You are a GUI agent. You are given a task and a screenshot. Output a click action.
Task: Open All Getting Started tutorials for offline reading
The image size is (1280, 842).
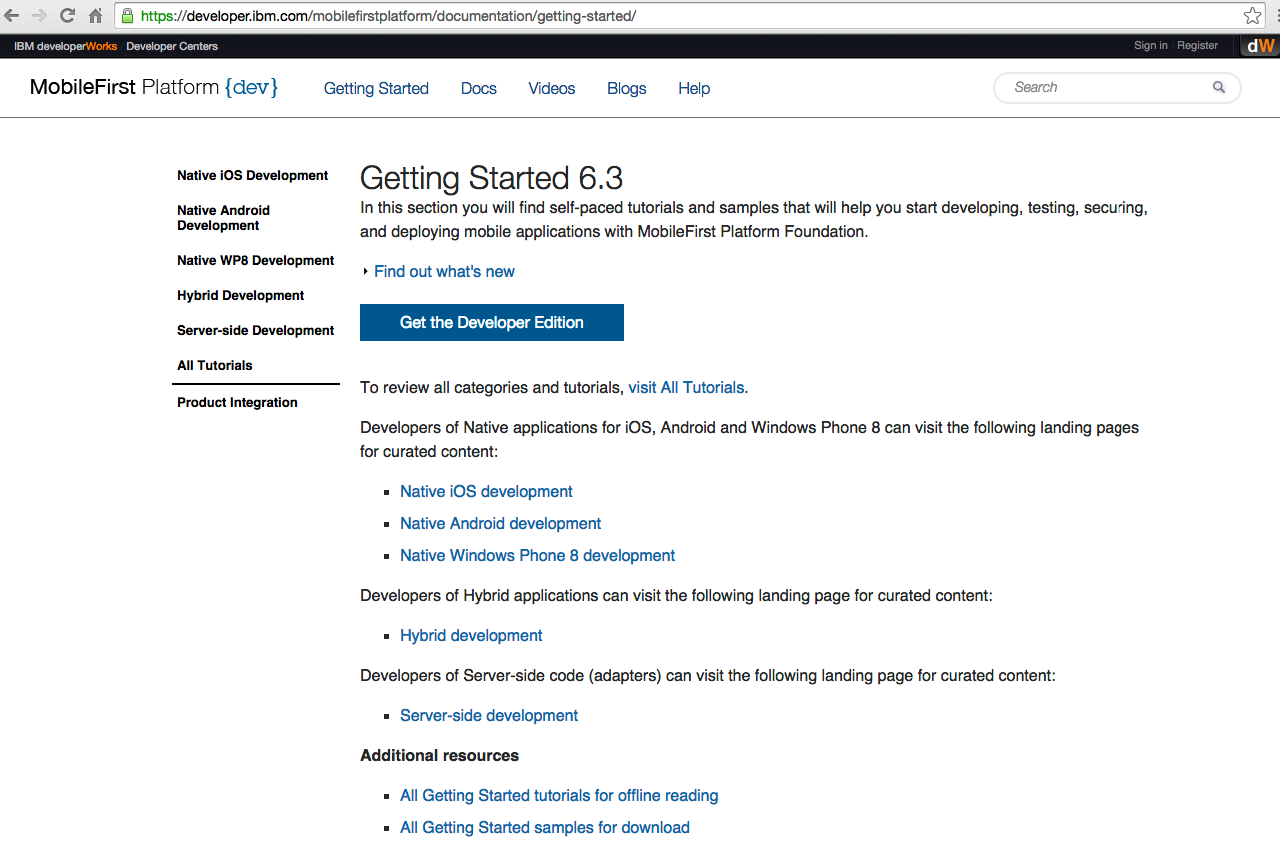(x=559, y=795)
